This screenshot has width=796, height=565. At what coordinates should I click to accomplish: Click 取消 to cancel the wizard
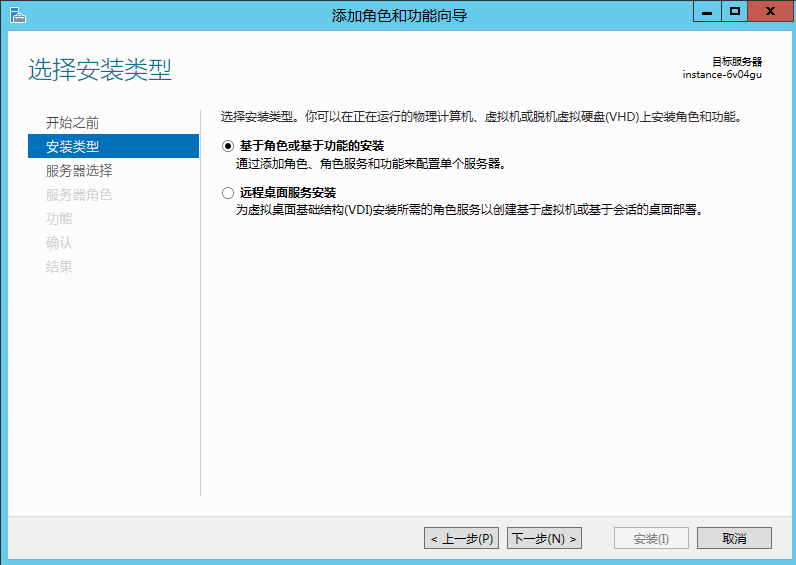734,538
